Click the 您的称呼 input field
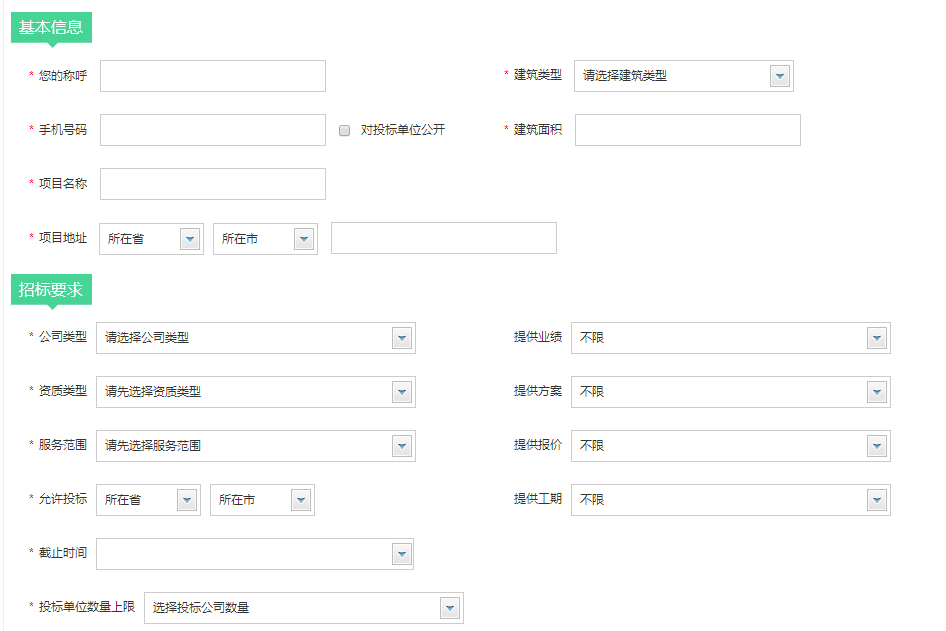Screen dimensions: 946x631 213,76
